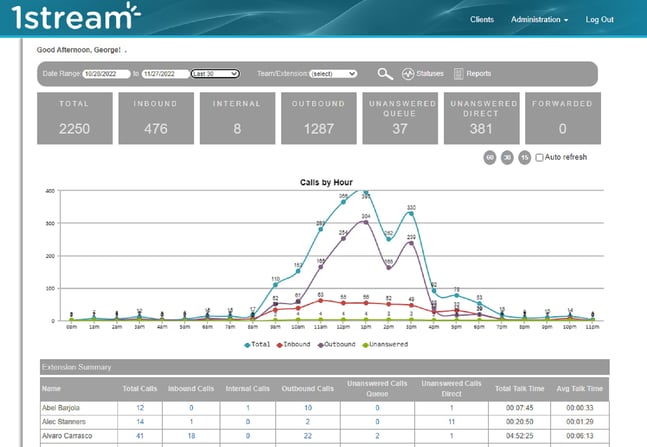Sort by Total Calls column header
The width and height of the screenshot is (647, 447).
(139, 389)
